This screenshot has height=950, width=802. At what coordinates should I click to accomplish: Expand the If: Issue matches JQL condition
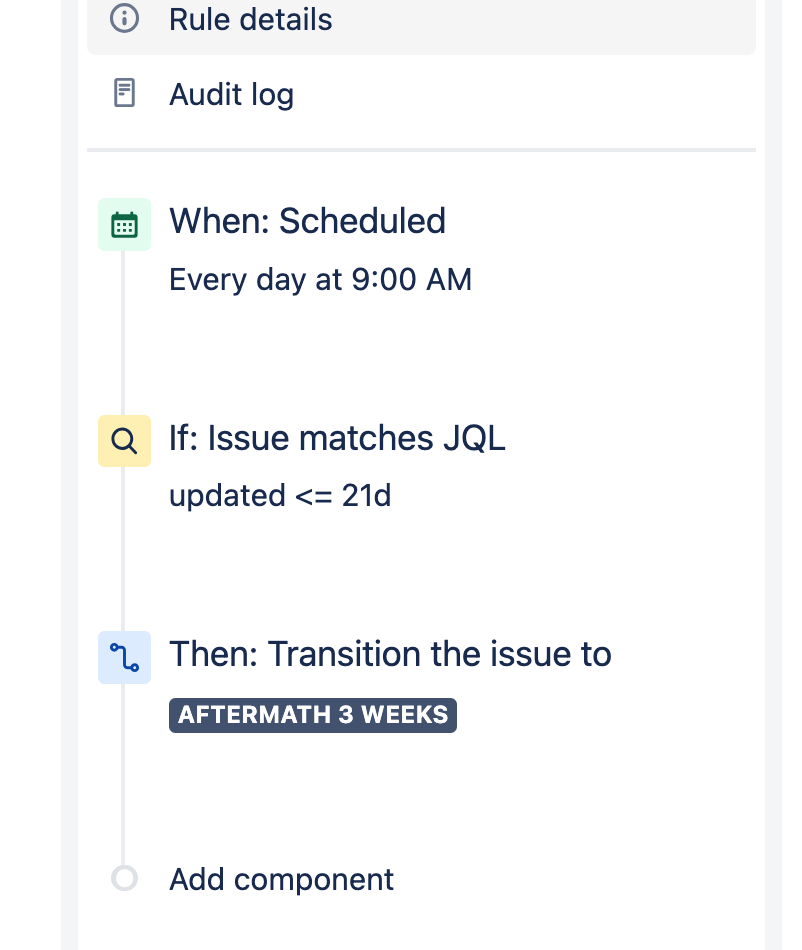coord(337,438)
